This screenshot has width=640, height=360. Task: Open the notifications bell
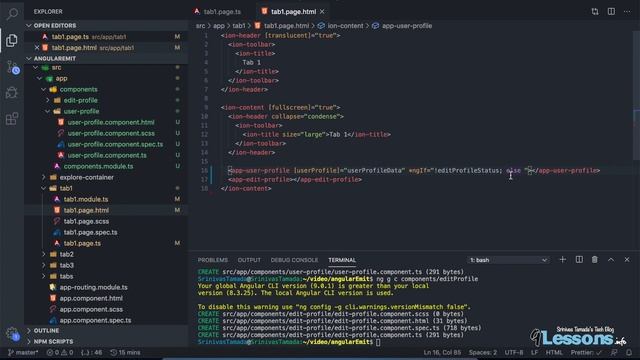click(629, 352)
